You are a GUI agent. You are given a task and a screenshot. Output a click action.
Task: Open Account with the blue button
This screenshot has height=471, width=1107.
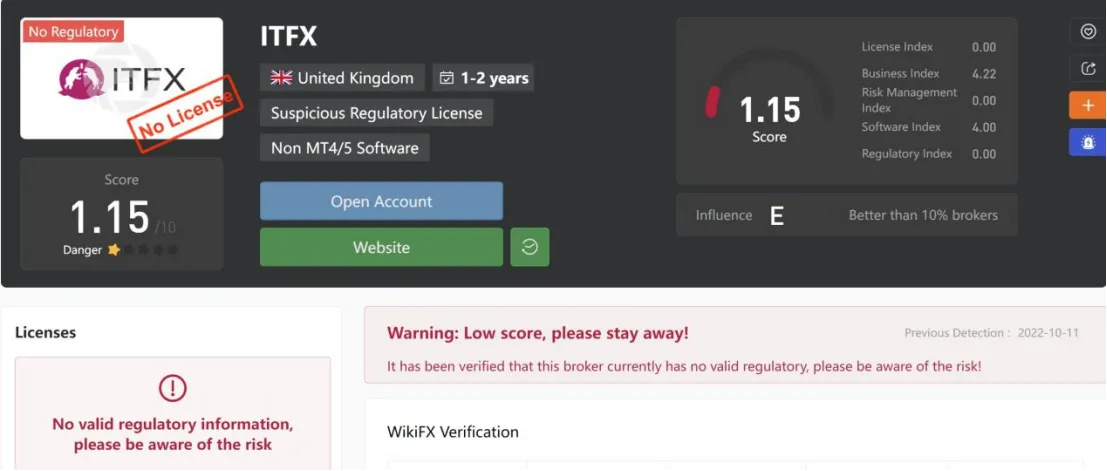[381, 201]
